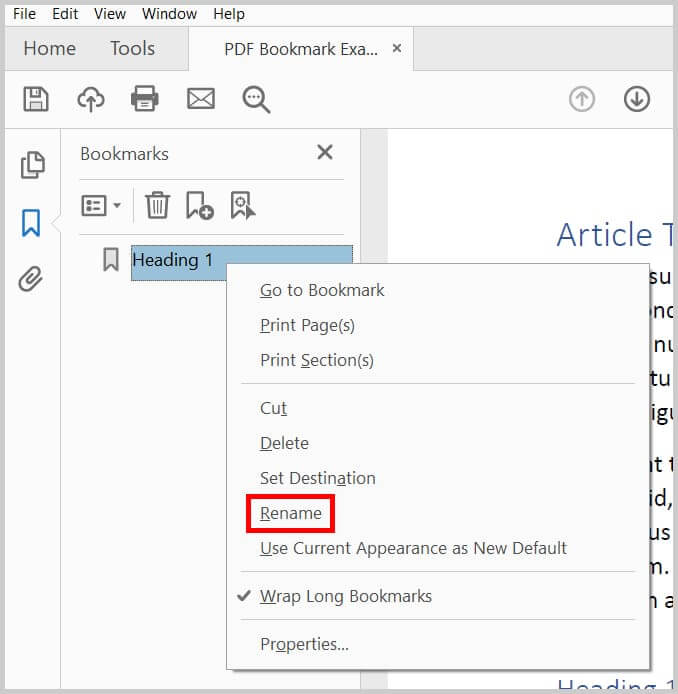Screen dimensions: 678x694
Task: Open the Page Thumbnails sidebar panel
Action: coord(32,165)
